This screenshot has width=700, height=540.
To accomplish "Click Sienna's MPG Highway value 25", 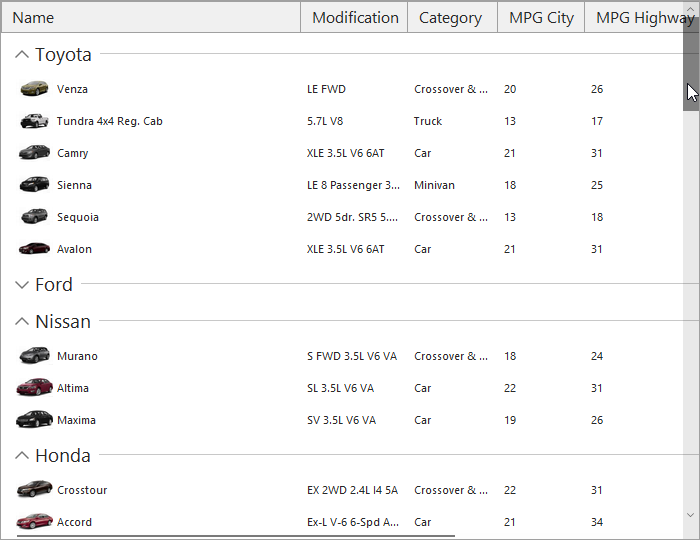I will coord(597,185).
